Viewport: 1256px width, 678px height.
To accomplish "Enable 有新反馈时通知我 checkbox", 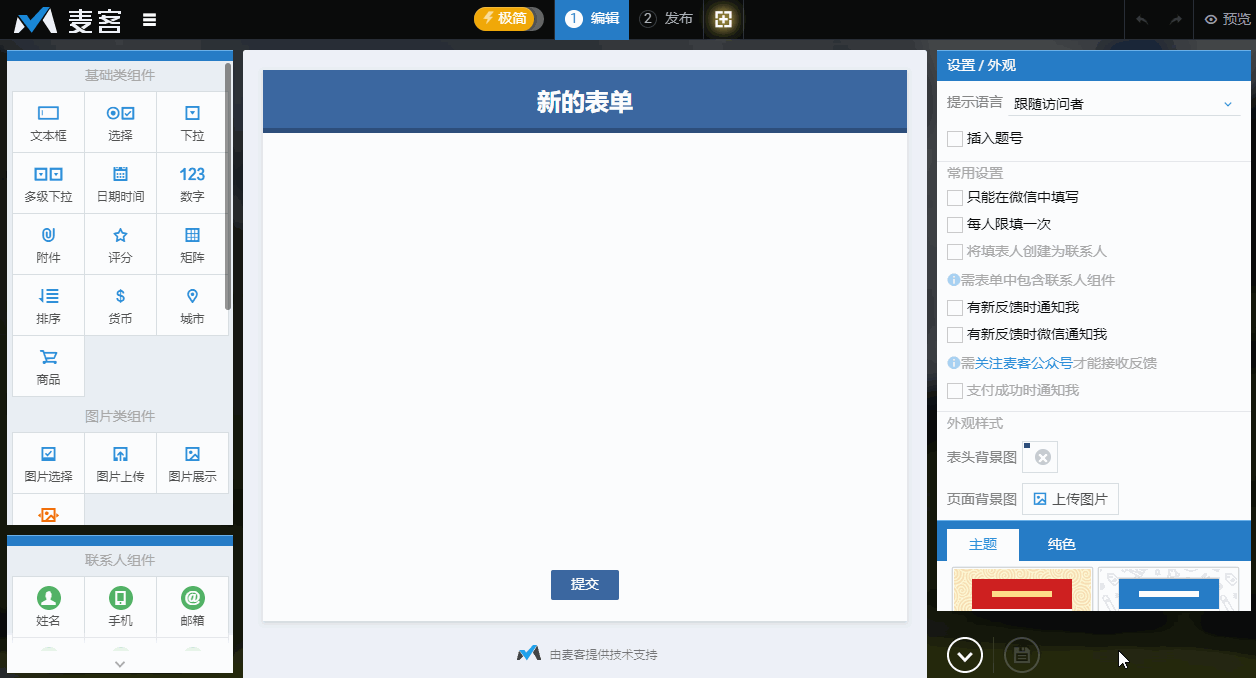I will [x=955, y=308].
